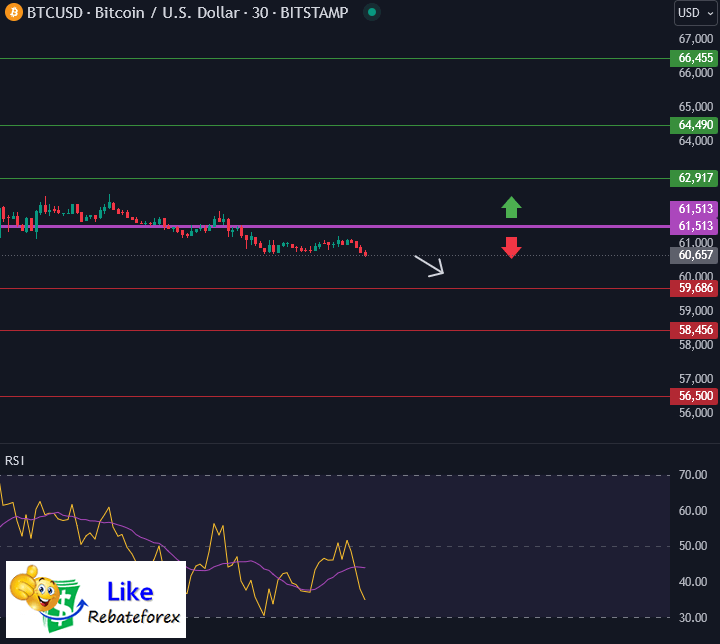
Task: Select the 66,455 green price label
Action: tap(693, 58)
